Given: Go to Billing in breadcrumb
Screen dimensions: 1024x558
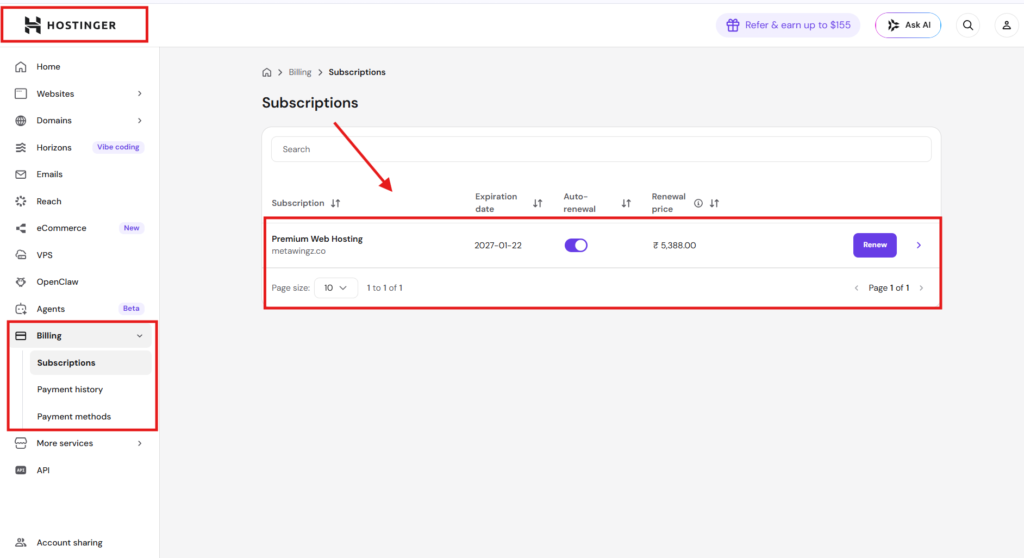Looking at the screenshot, I should click(300, 72).
